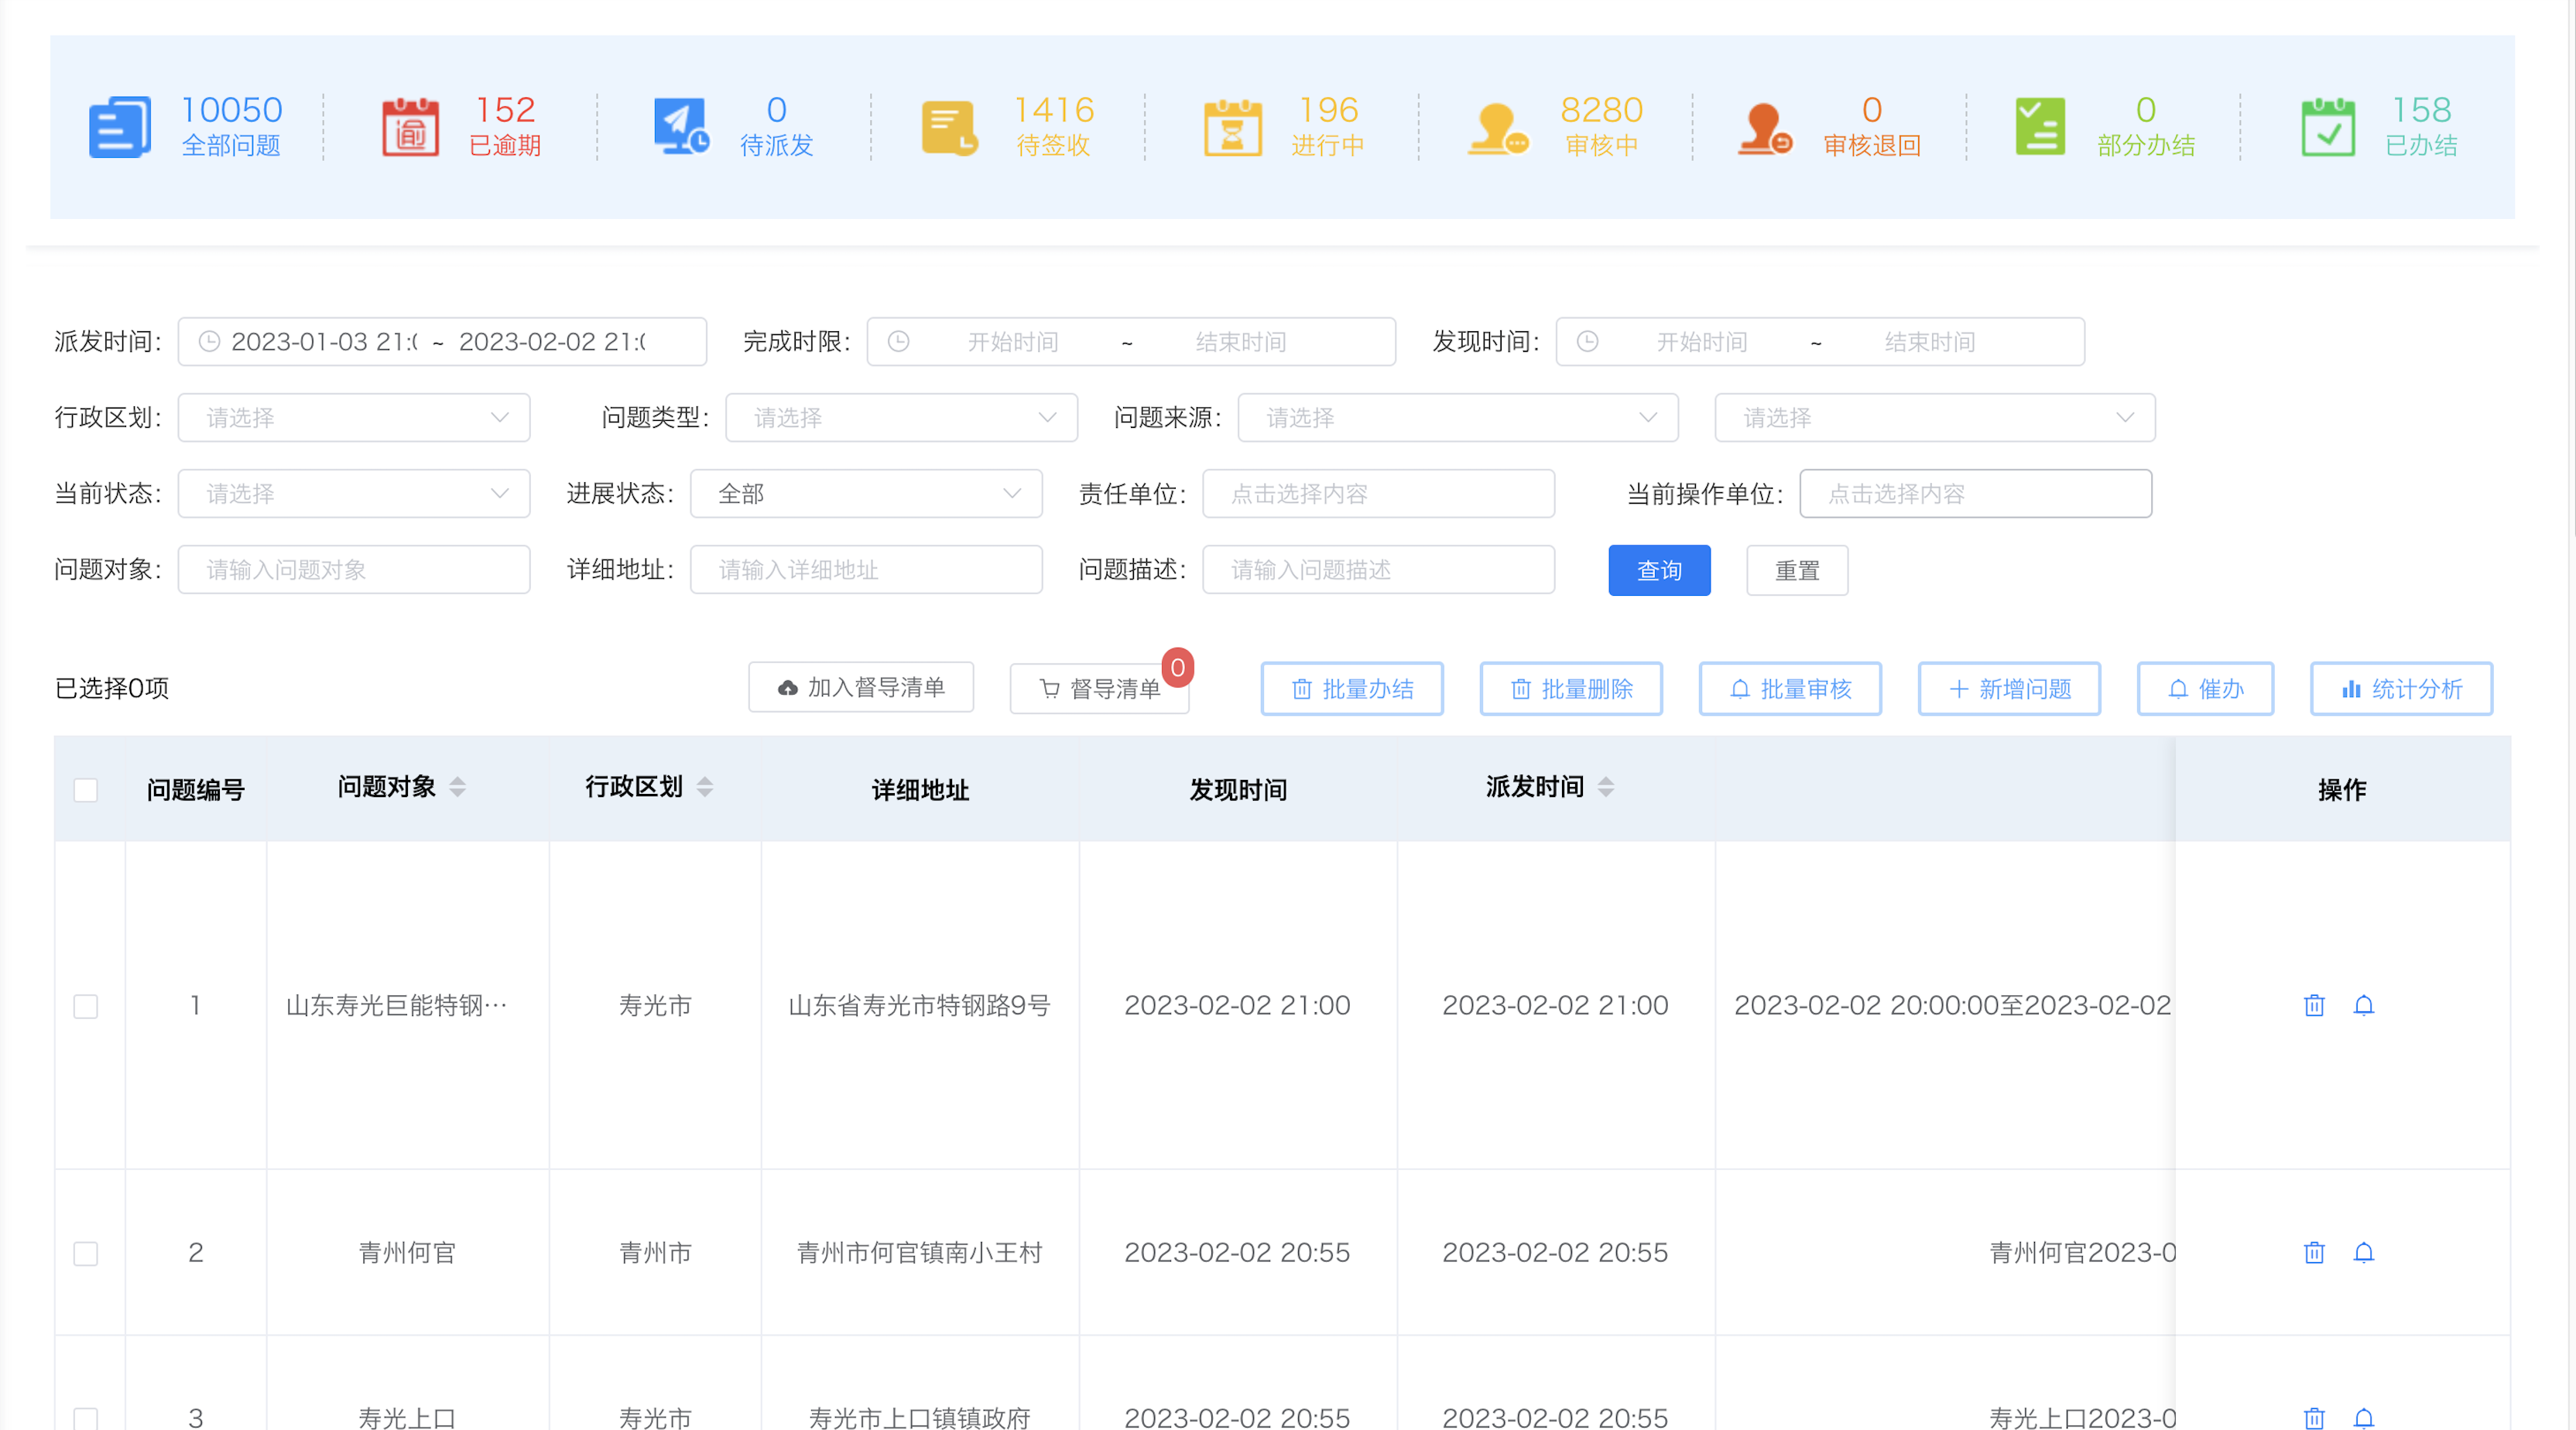This screenshot has height=1430, width=2576.
Task: Click the 批量删除 button
Action: (x=1571, y=689)
